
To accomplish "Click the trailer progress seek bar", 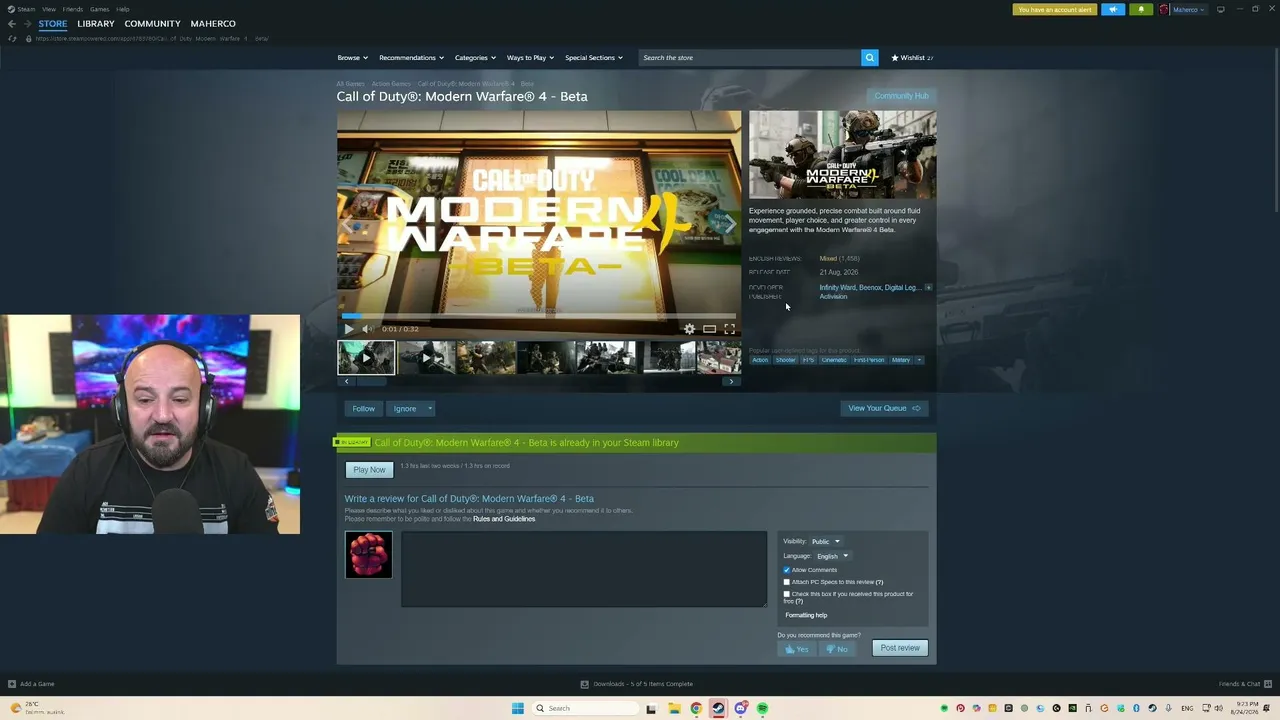I will [539, 316].
